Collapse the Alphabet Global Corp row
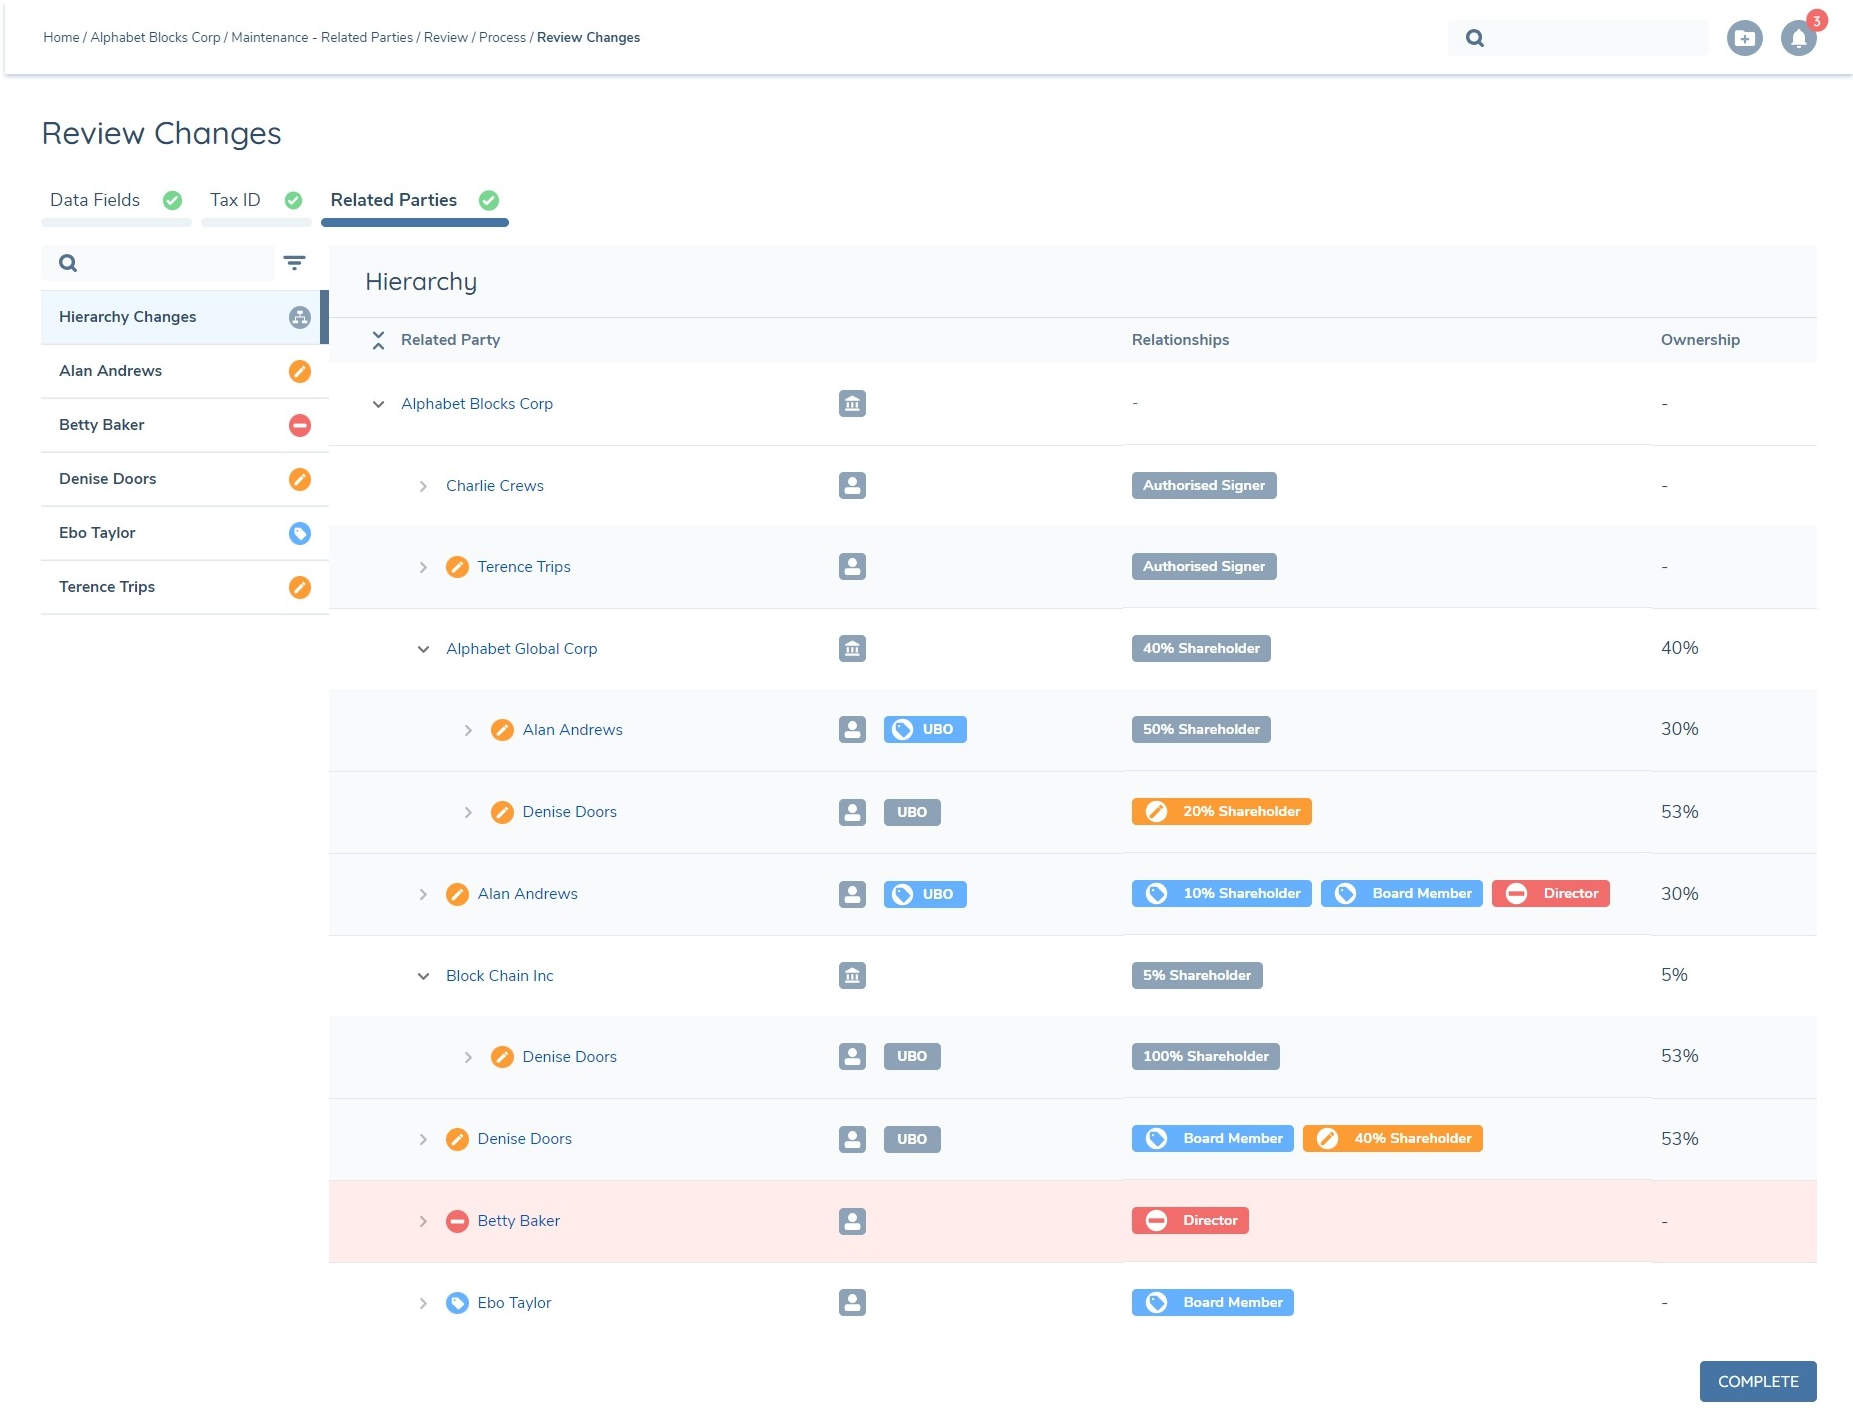The height and width of the screenshot is (1426, 1853). [422, 648]
